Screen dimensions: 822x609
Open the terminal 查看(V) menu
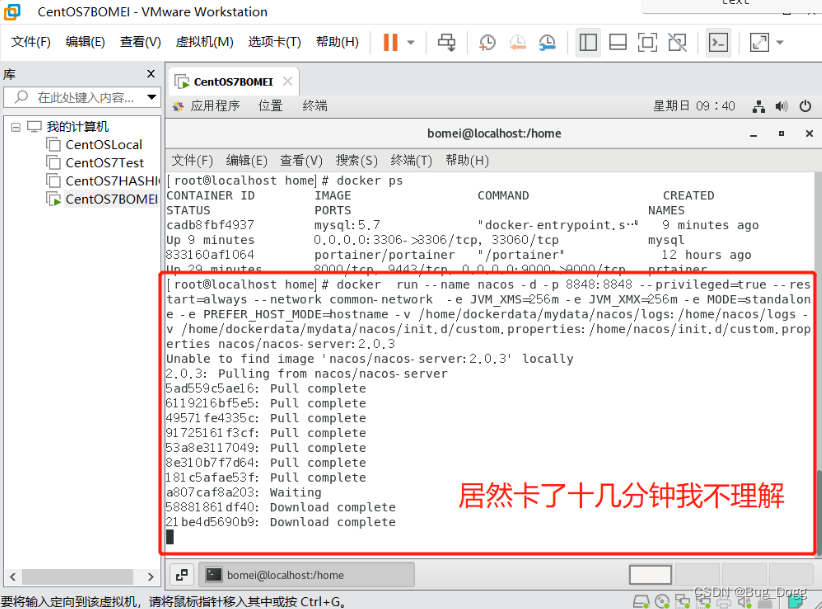(x=301, y=160)
